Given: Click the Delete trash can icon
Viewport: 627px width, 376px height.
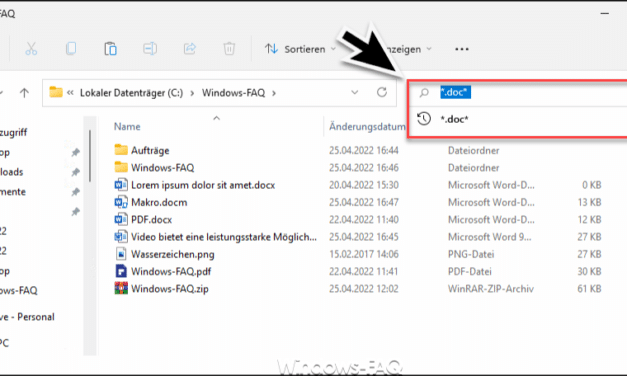Looking at the screenshot, I should 229,49.
